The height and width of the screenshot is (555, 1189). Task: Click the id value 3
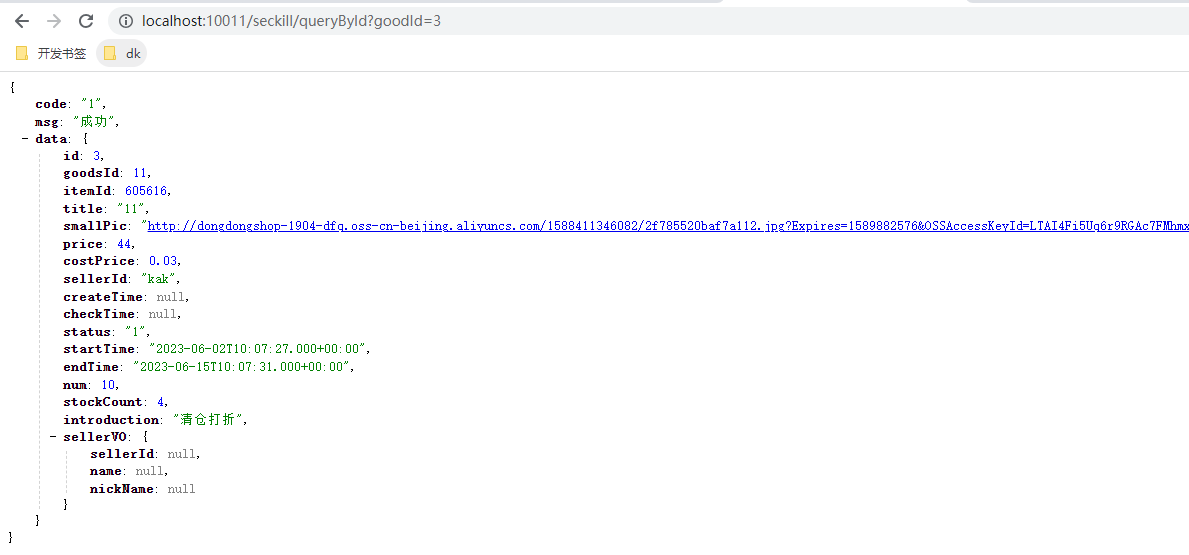[x=97, y=157]
